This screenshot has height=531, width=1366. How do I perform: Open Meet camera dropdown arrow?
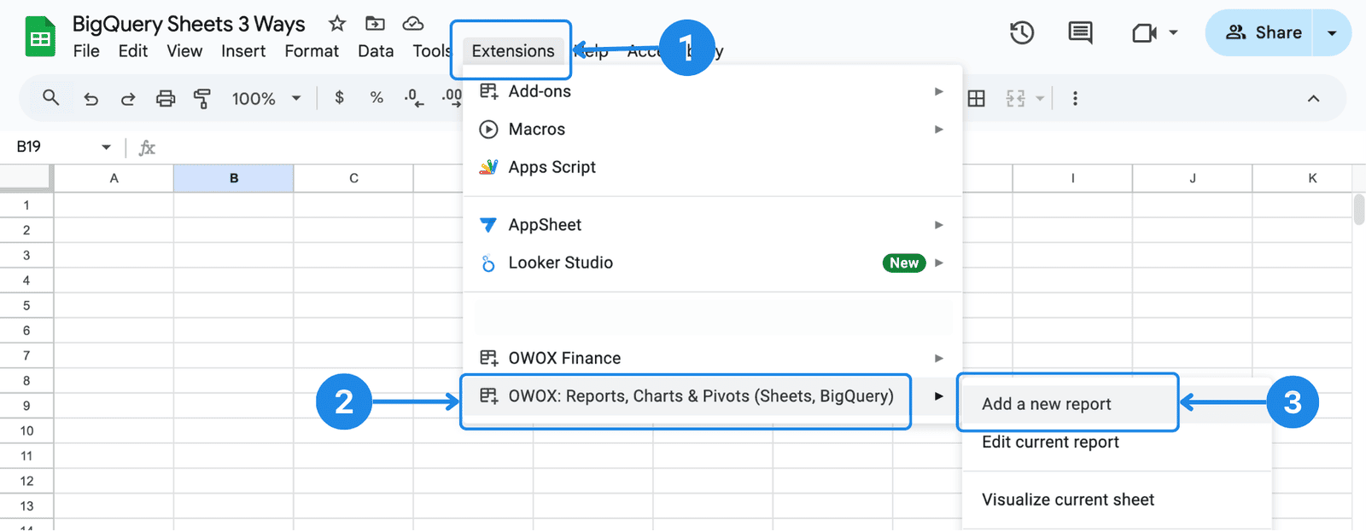1173,33
